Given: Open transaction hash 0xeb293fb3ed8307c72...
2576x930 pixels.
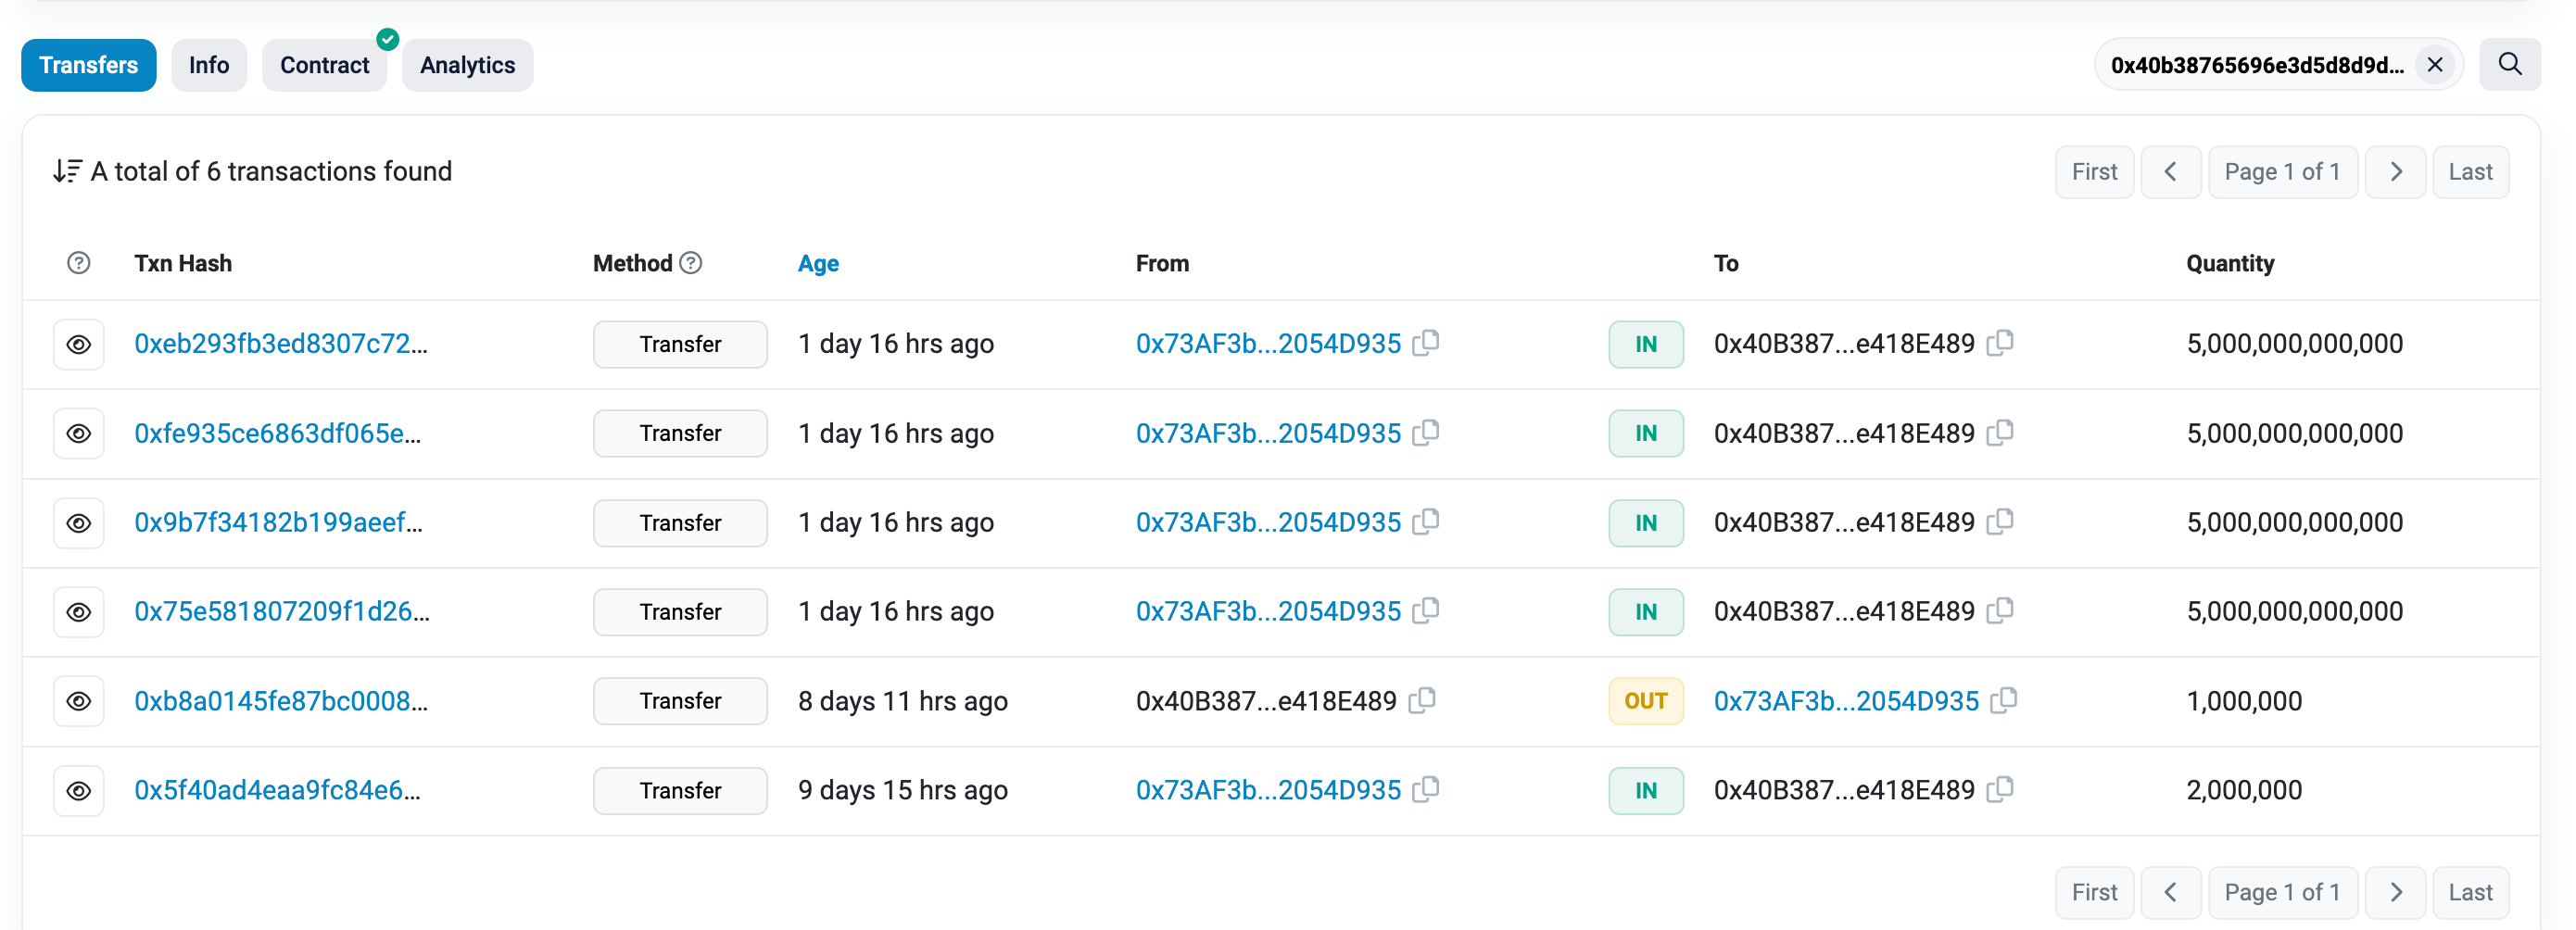Looking at the screenshot, I should click(281, 344).
